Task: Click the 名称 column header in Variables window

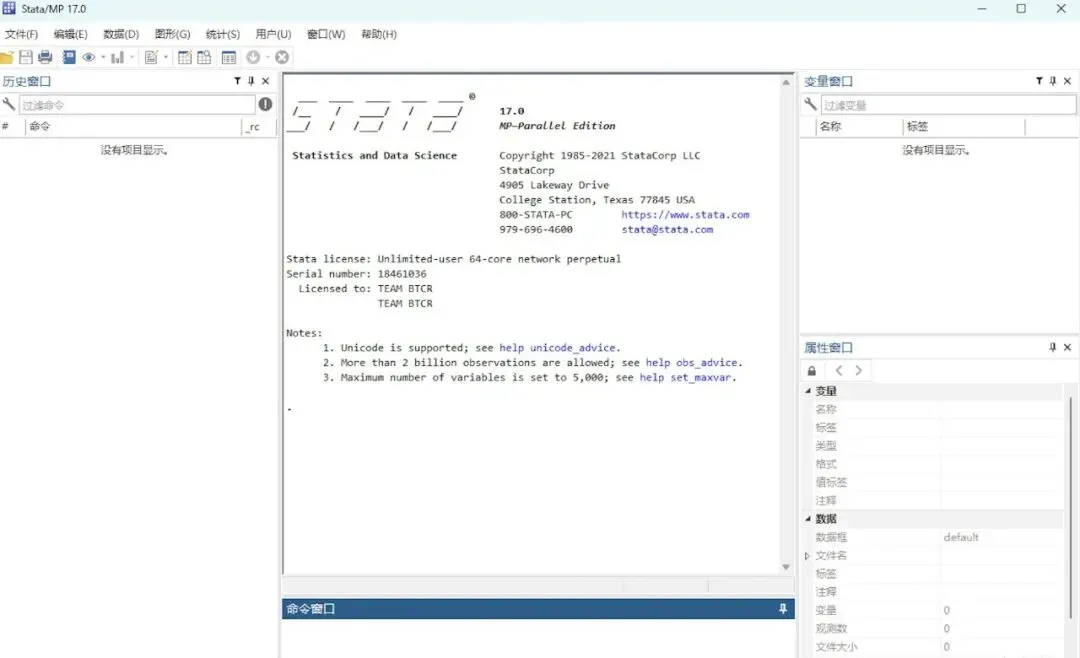Action: [x=859, y=127]
